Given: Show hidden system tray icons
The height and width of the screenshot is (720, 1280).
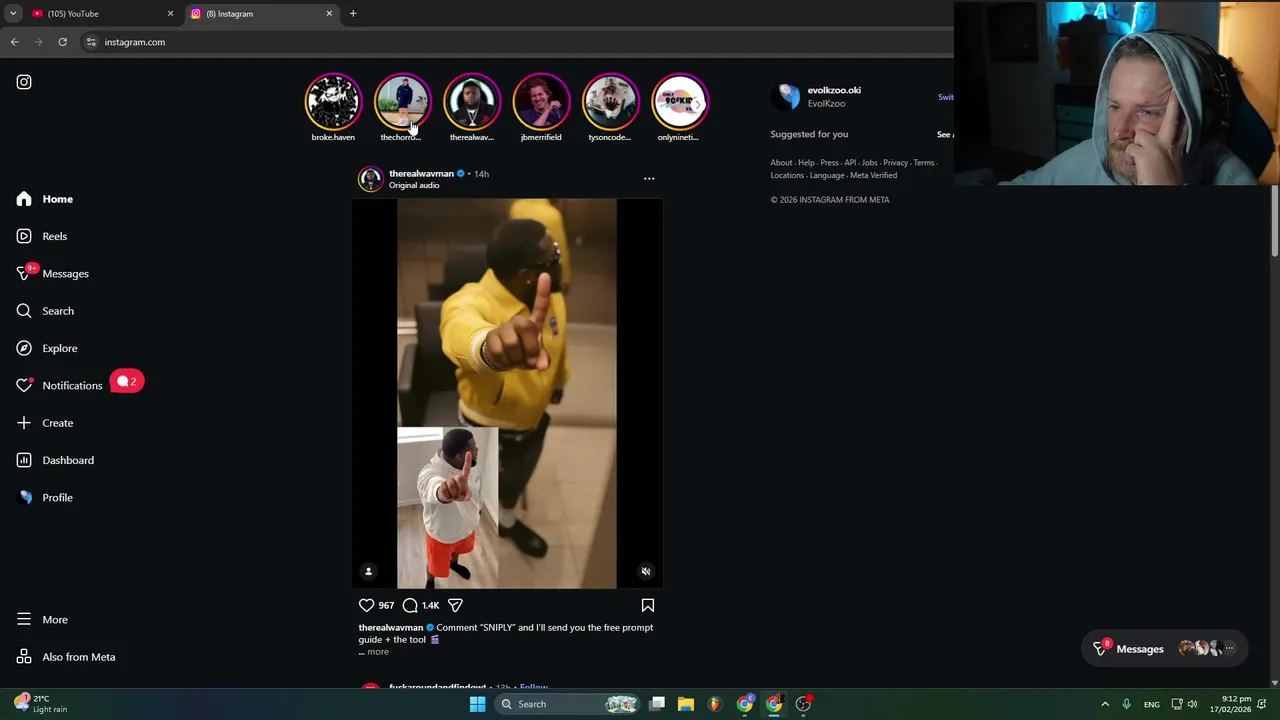Looking at the screenshot, I should pos(1105,704).
